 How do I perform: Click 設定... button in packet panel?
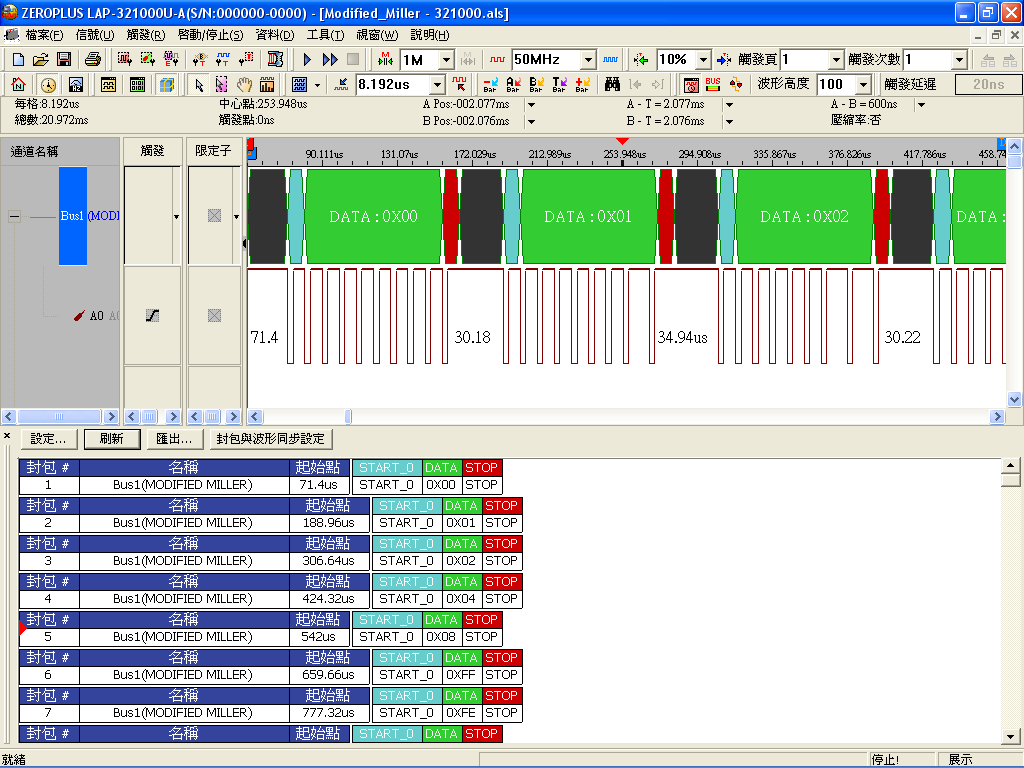(x=48, y=439)
